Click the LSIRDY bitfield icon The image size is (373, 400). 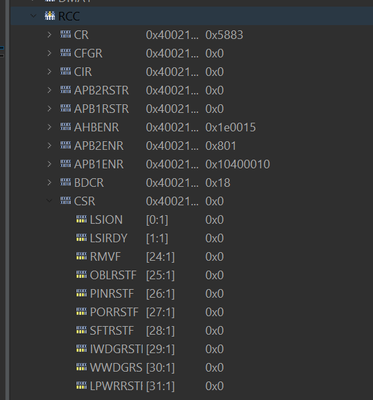(81, 237)
